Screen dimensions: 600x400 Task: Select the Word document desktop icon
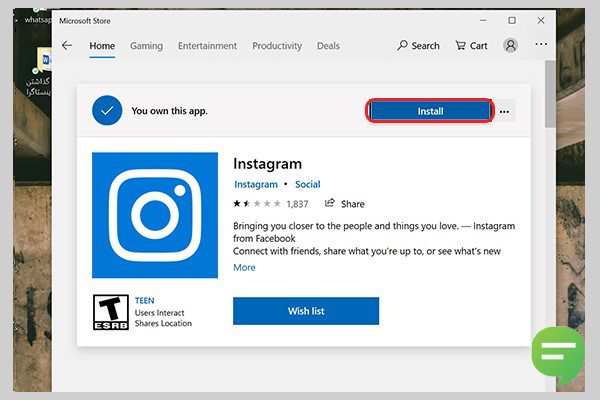coord(45,60)
